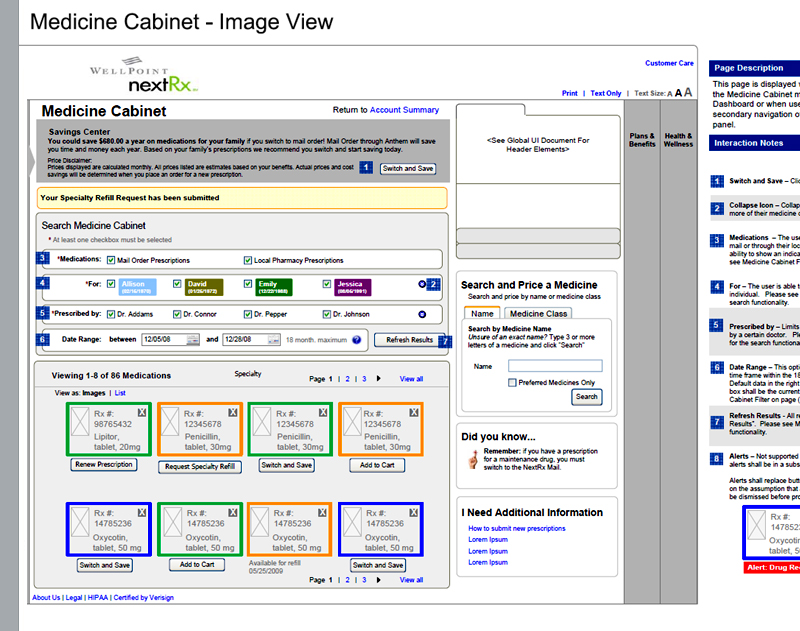Open the start date calendar picker

tap(196, 340)
